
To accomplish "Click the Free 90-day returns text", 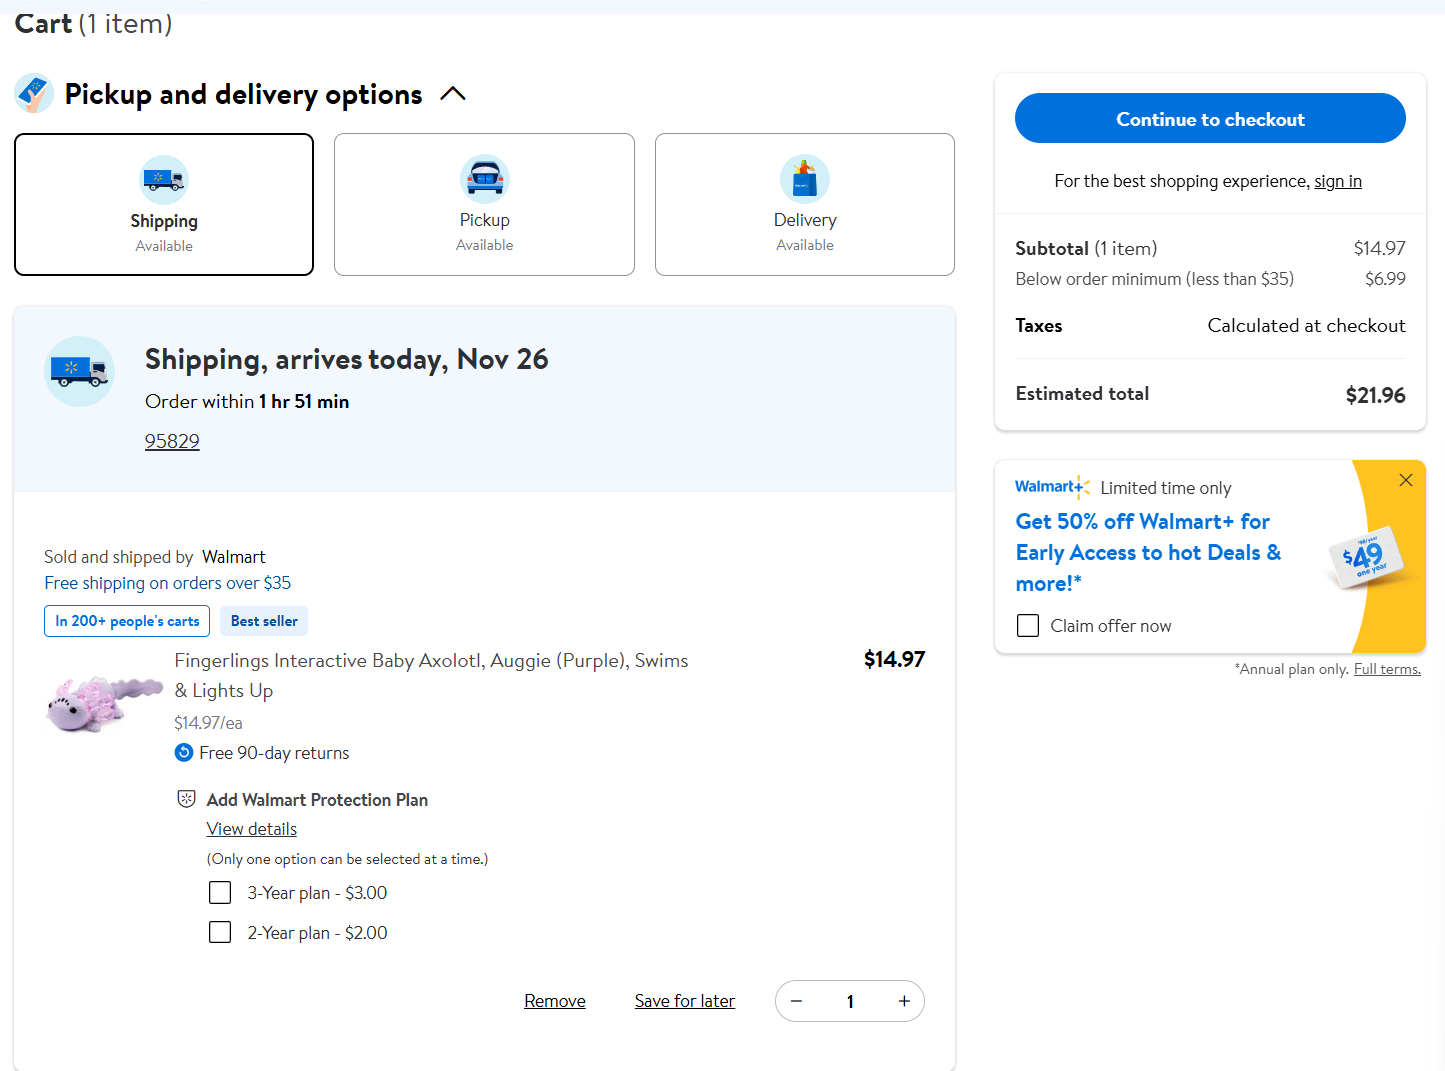I will (274, 753).
